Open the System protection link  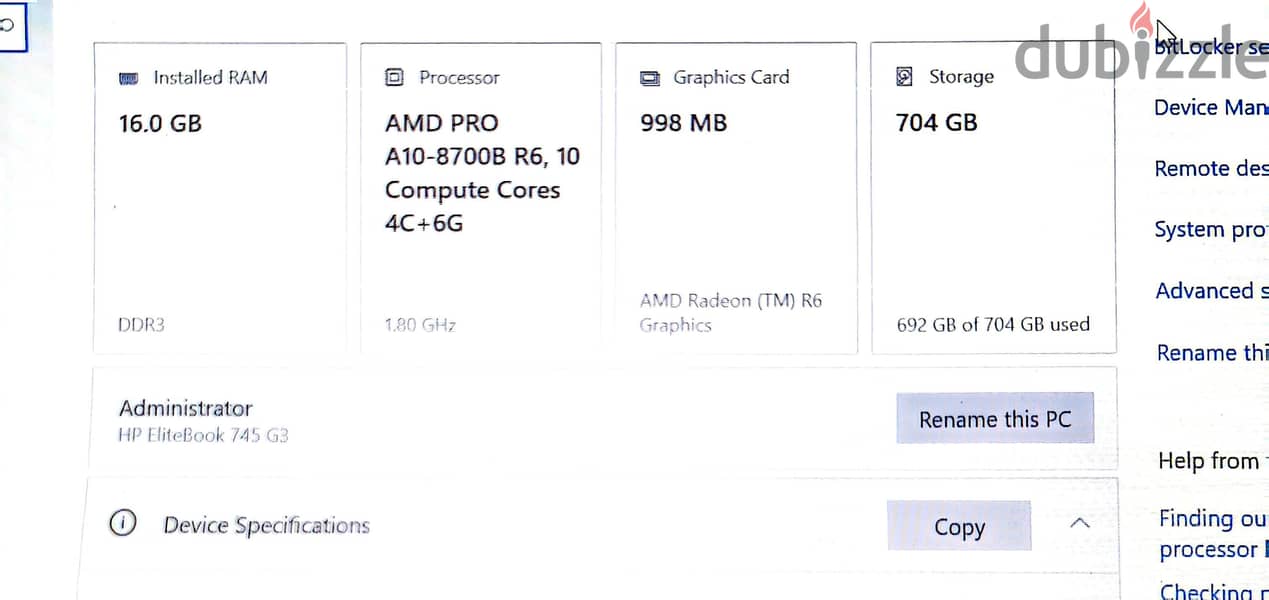click(1211, 230)
